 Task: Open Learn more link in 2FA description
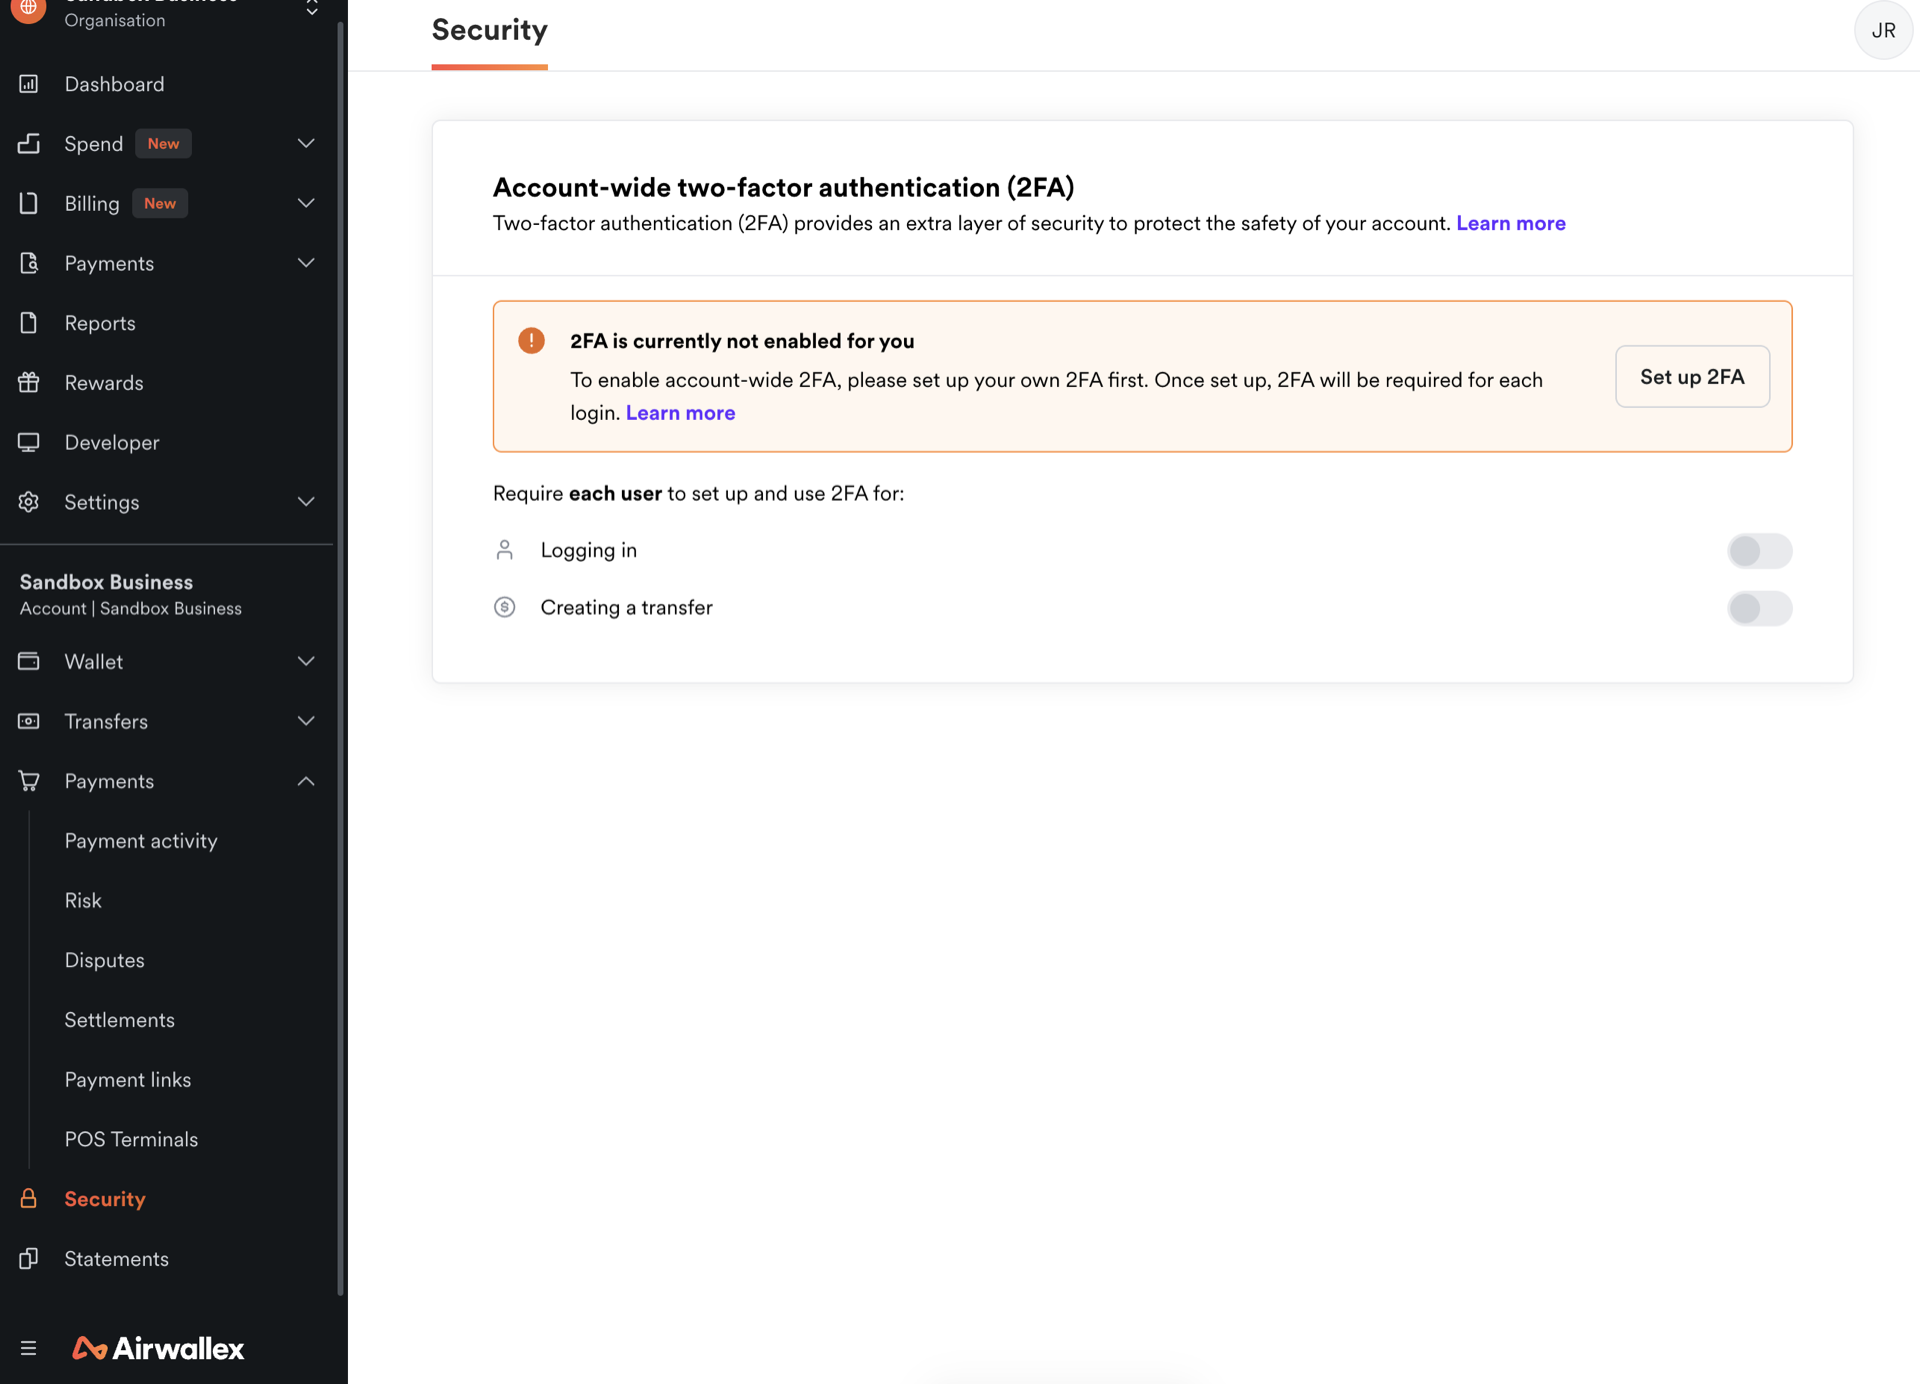tap(1510, 223)
